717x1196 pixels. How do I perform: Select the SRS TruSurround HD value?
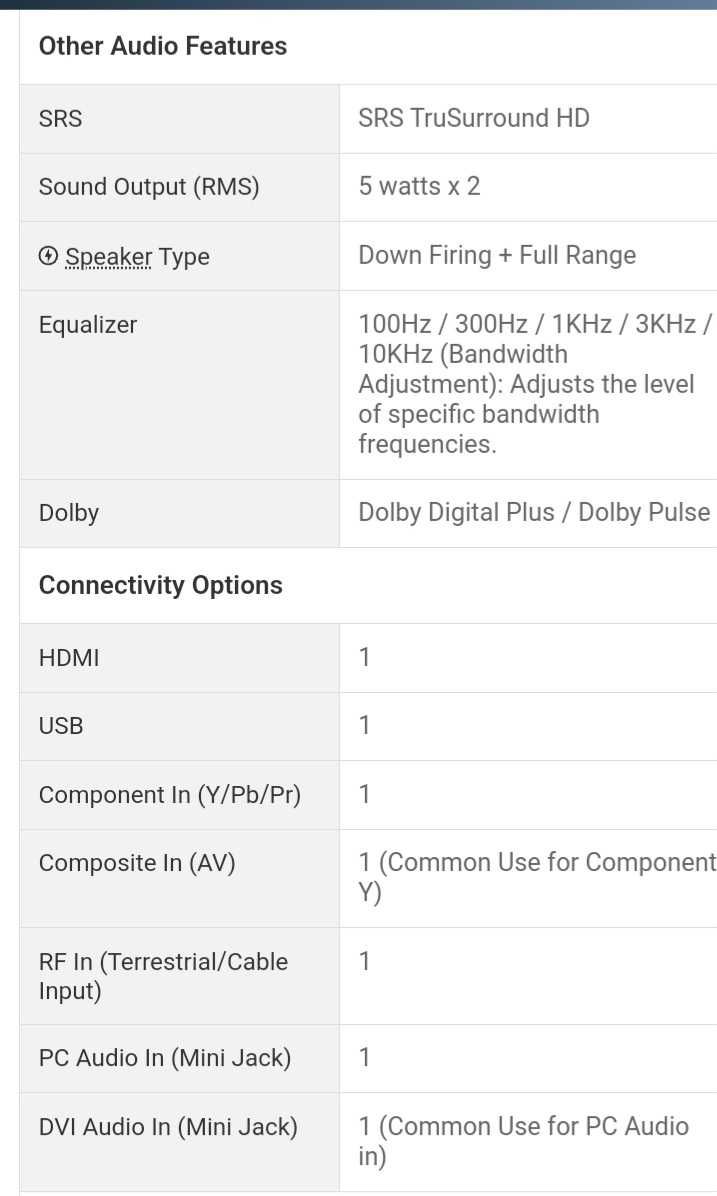[474, 117]
